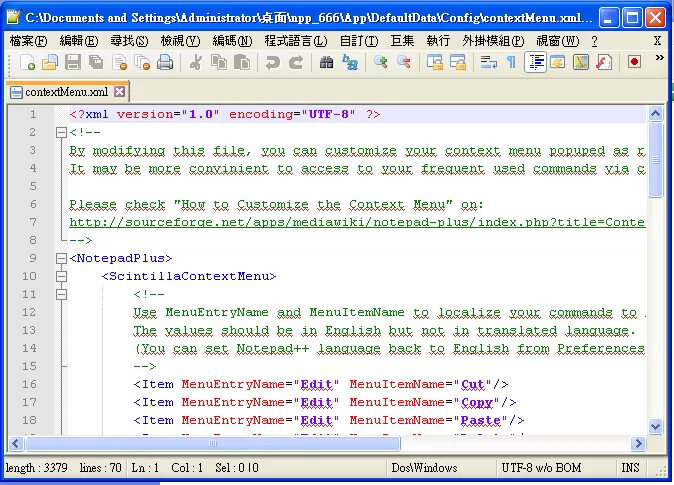This screenshot has width=674, height=485.
Task: Close current document via toolbar Close icon
Action: [119, 62]
